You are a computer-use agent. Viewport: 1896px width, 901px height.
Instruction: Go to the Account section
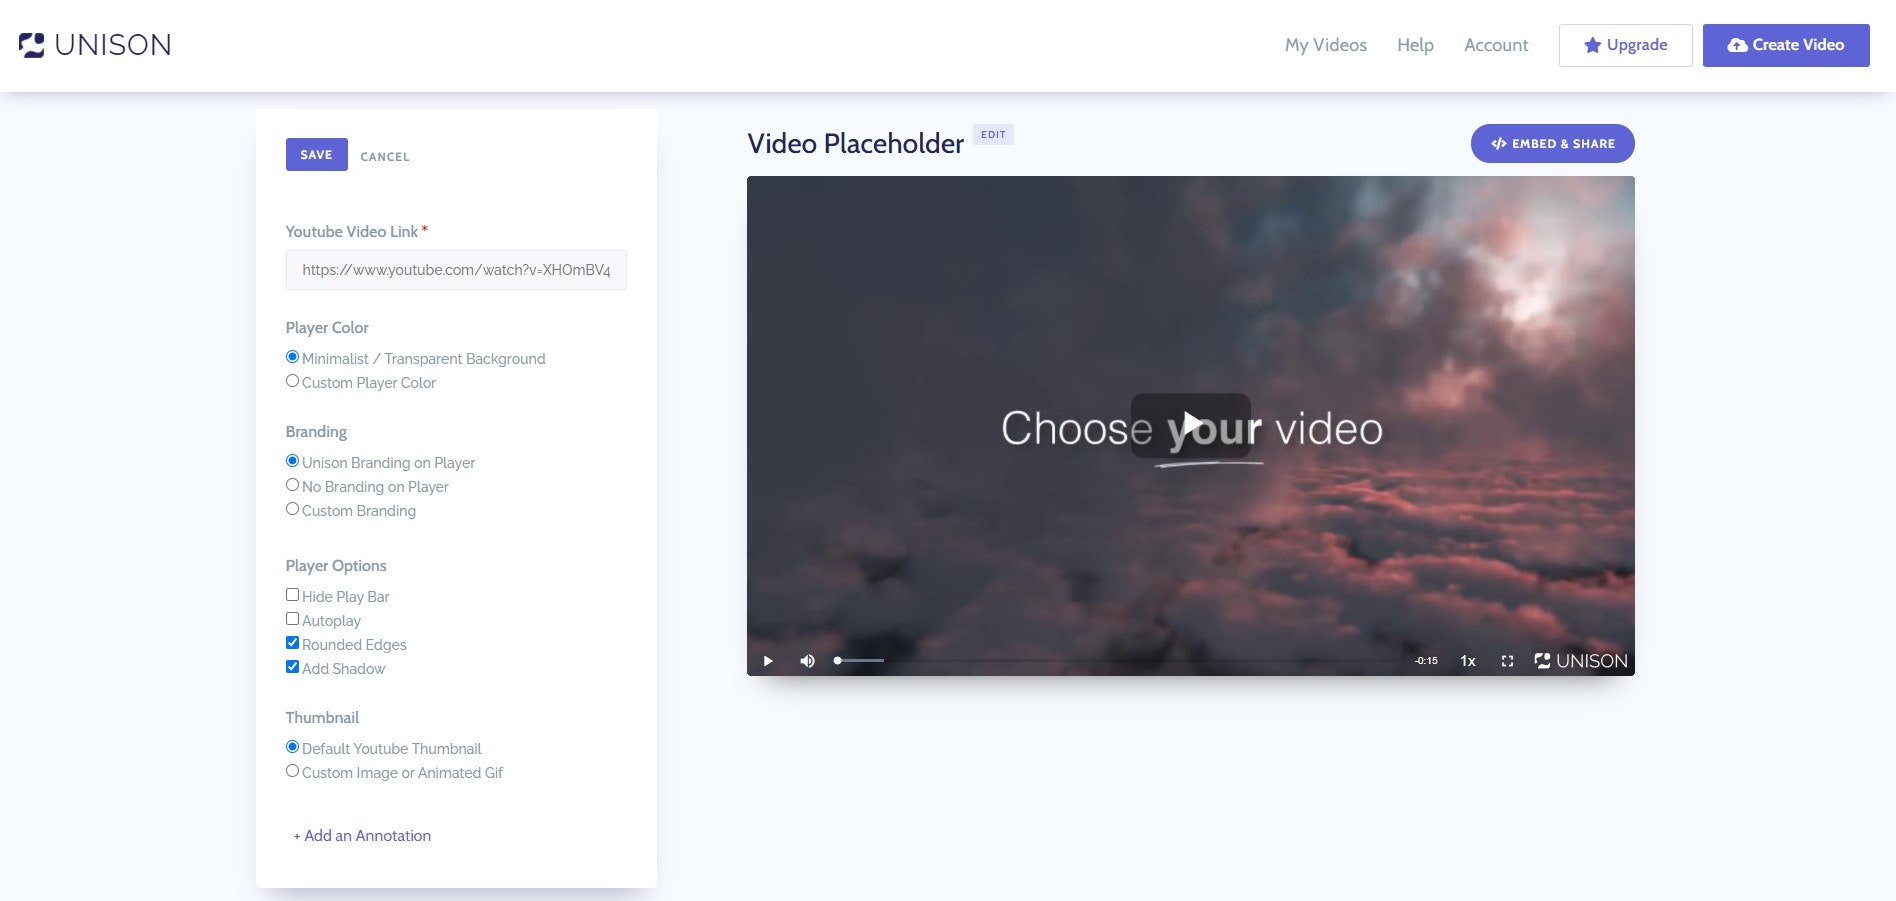[1495, 44]
